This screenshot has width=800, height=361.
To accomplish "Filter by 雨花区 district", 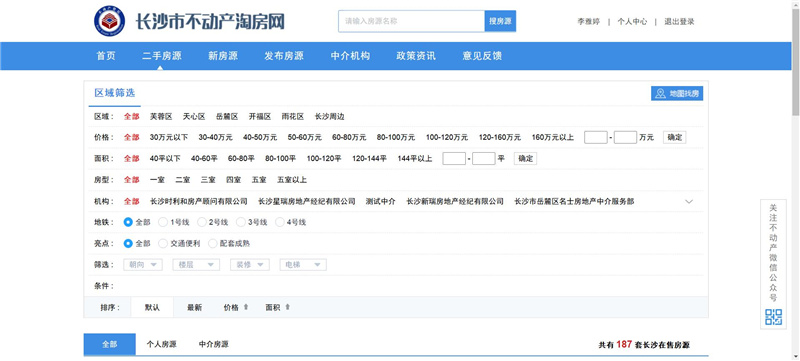I will coord(293,116).
